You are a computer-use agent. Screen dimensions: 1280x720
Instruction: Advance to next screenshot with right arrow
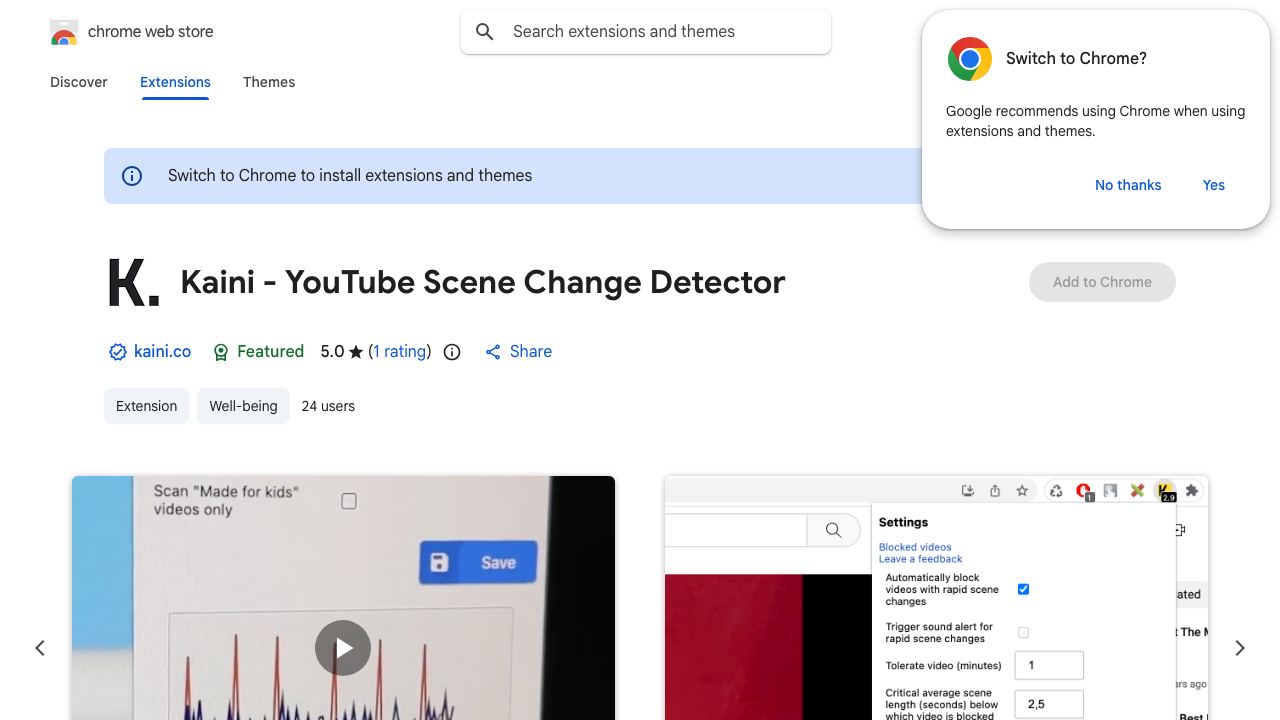(1240, 648)
